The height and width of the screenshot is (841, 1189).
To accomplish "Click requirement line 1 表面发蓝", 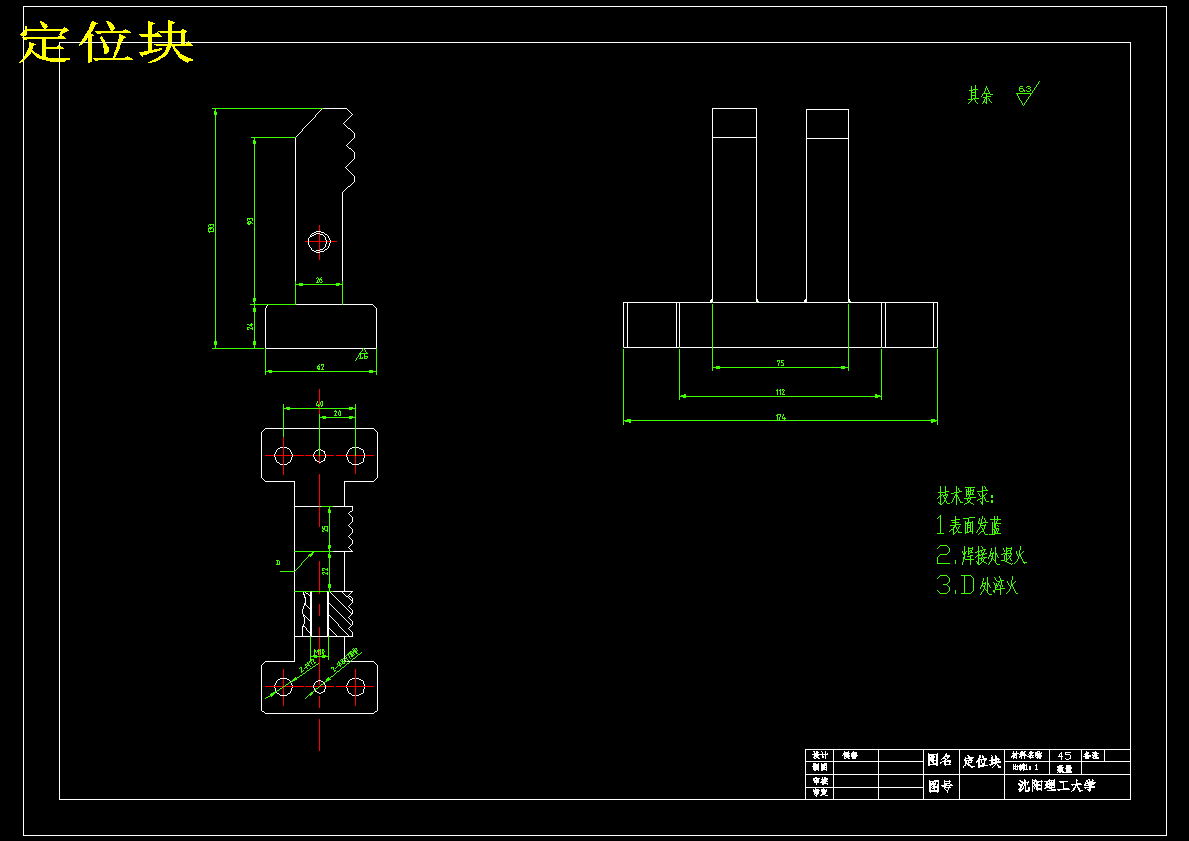I will (969, 525).
